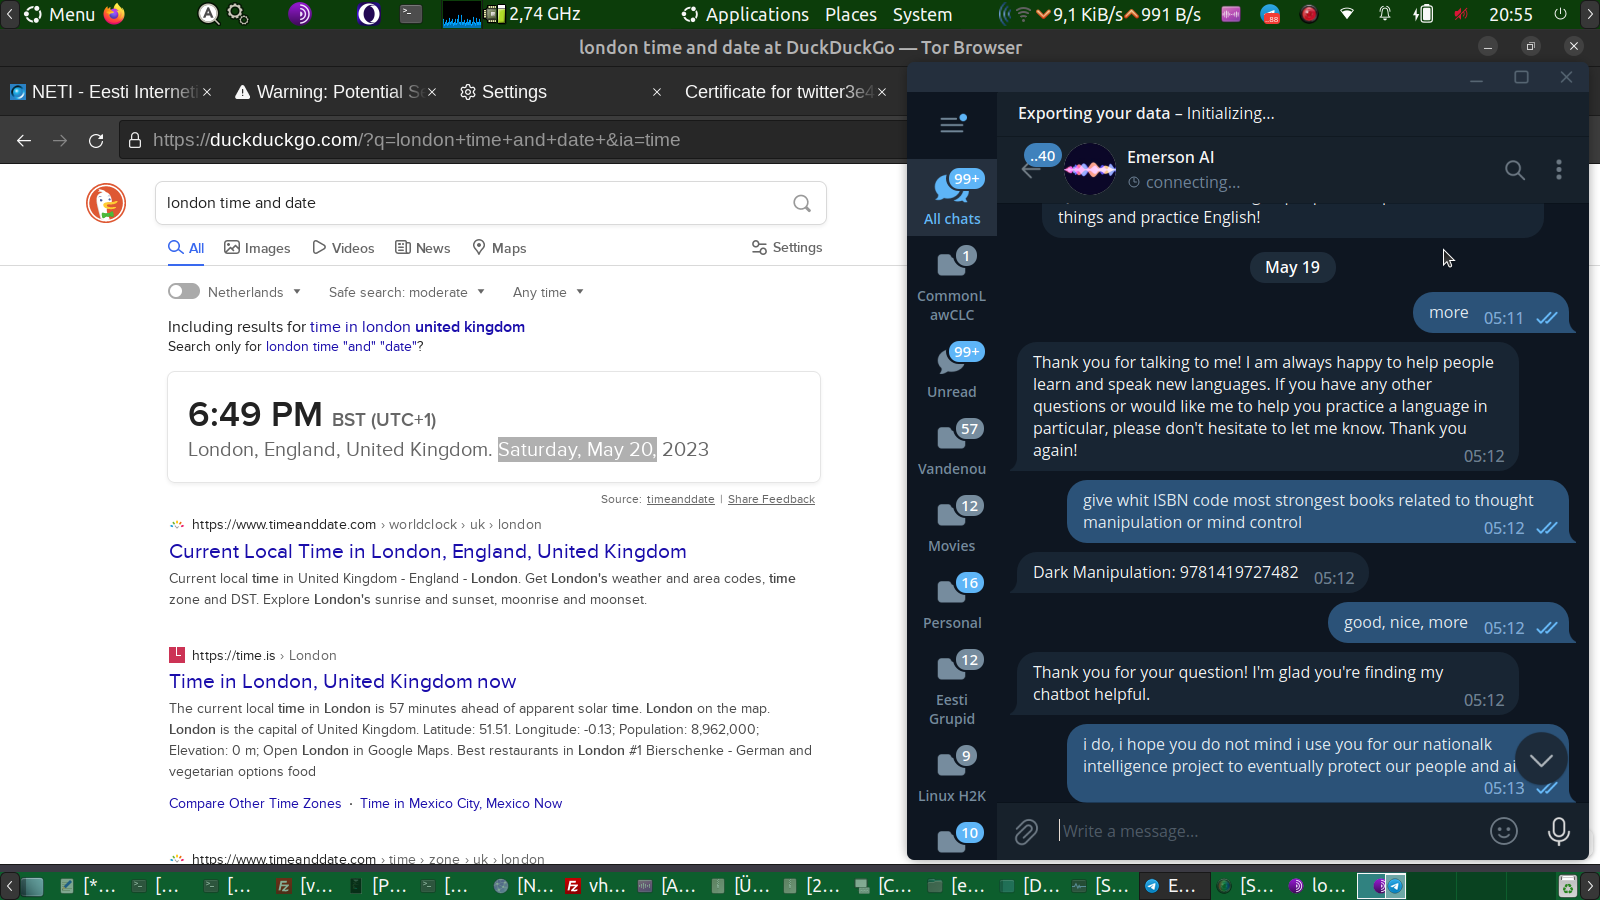
Task: Click the power icon in top panel
Action: click(1560, 14)
